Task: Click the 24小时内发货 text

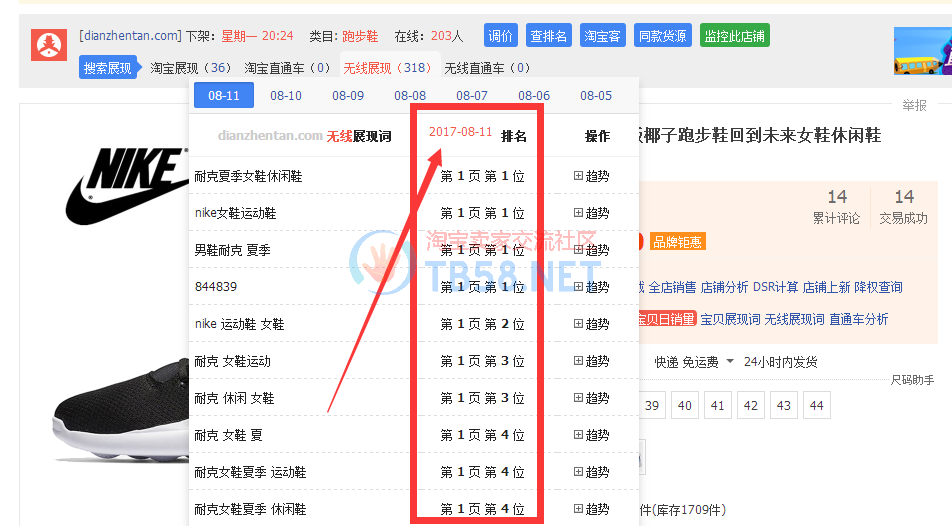Action: [x=781, y=362]
